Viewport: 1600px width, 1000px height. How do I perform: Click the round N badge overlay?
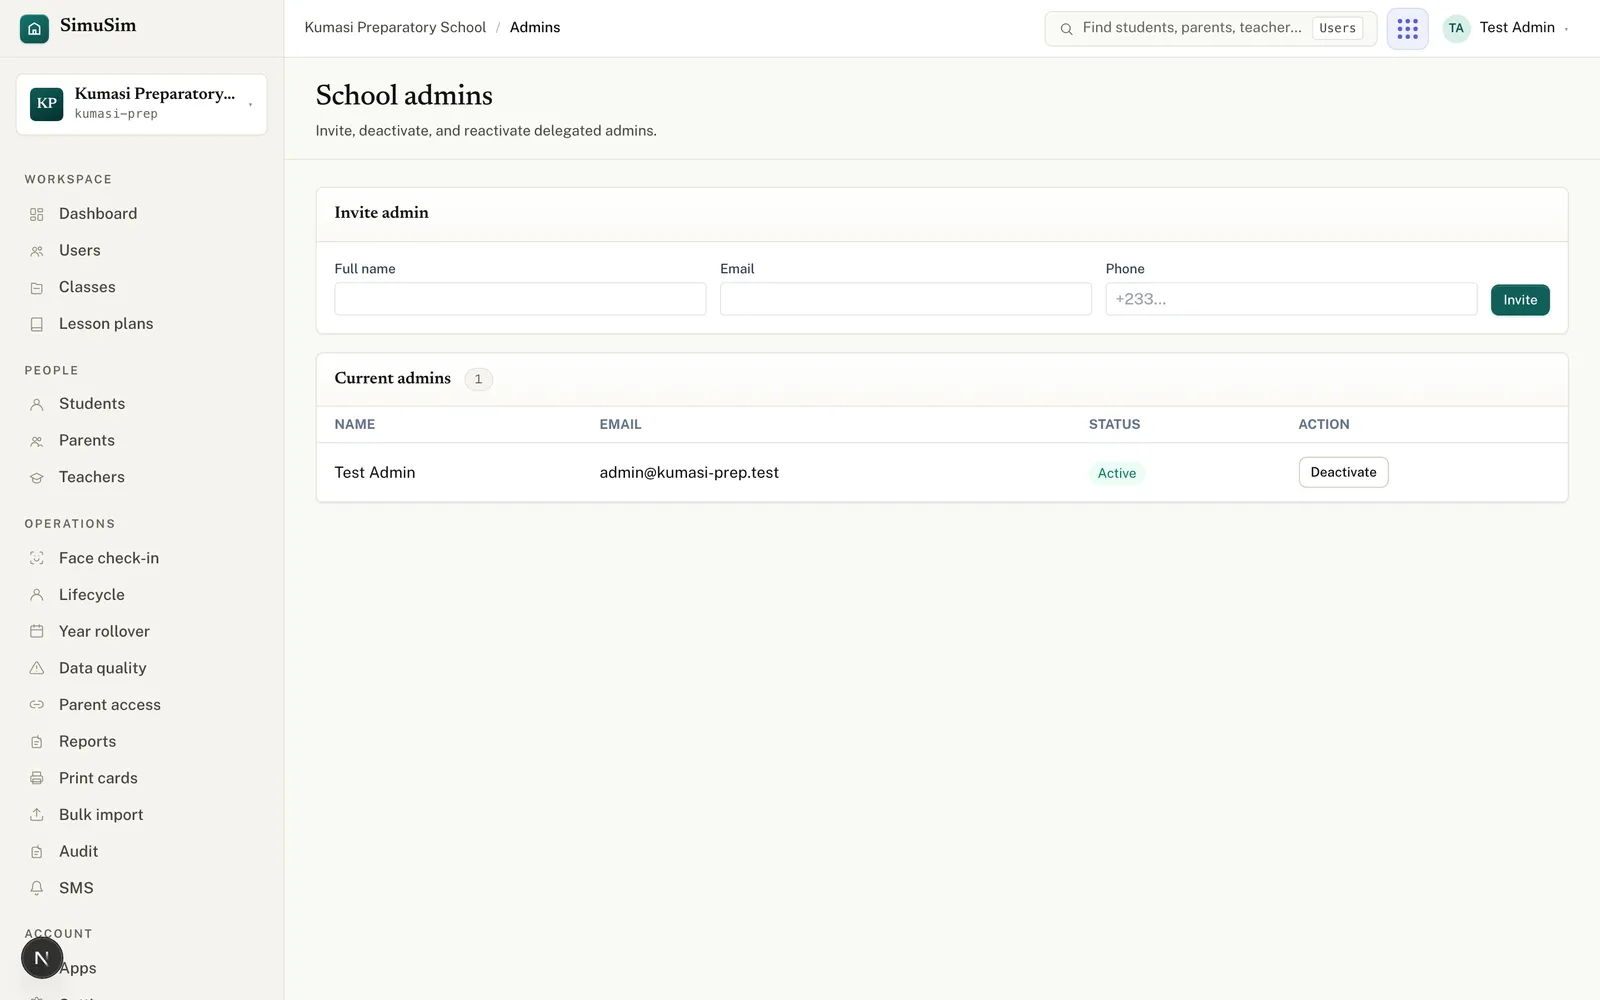click(42, 958)
